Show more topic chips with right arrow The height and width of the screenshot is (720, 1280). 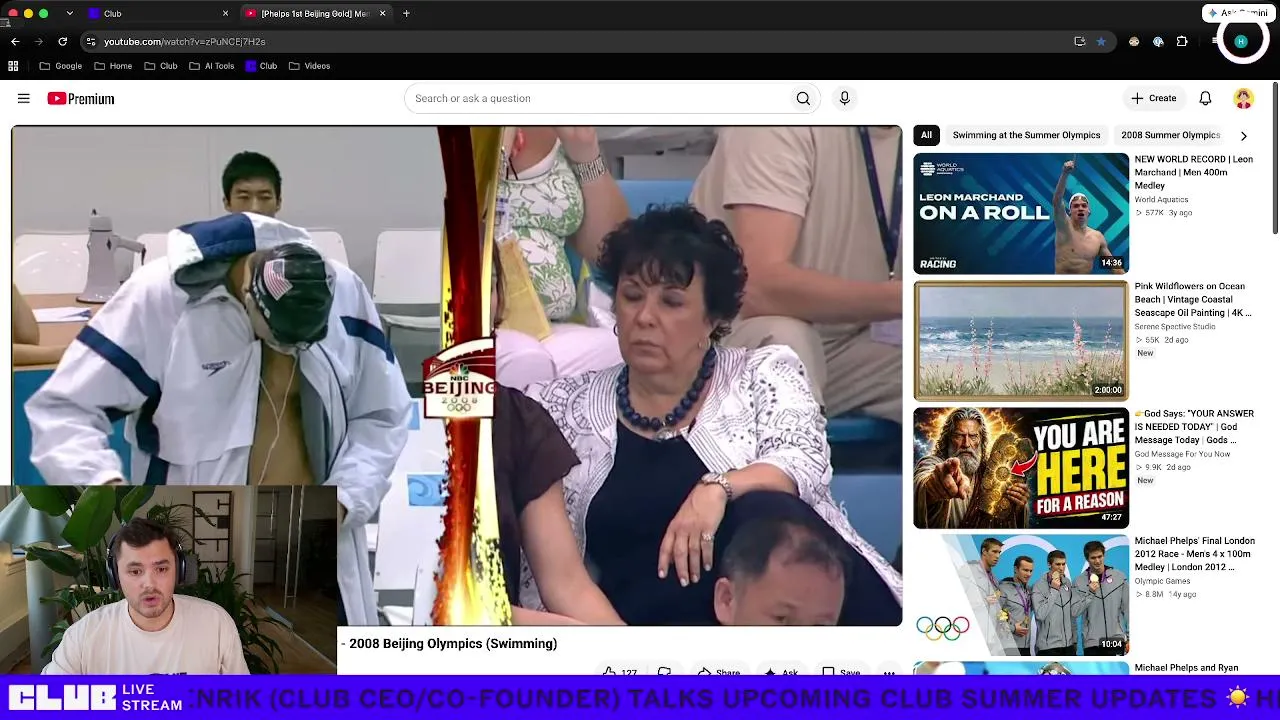1243,135
